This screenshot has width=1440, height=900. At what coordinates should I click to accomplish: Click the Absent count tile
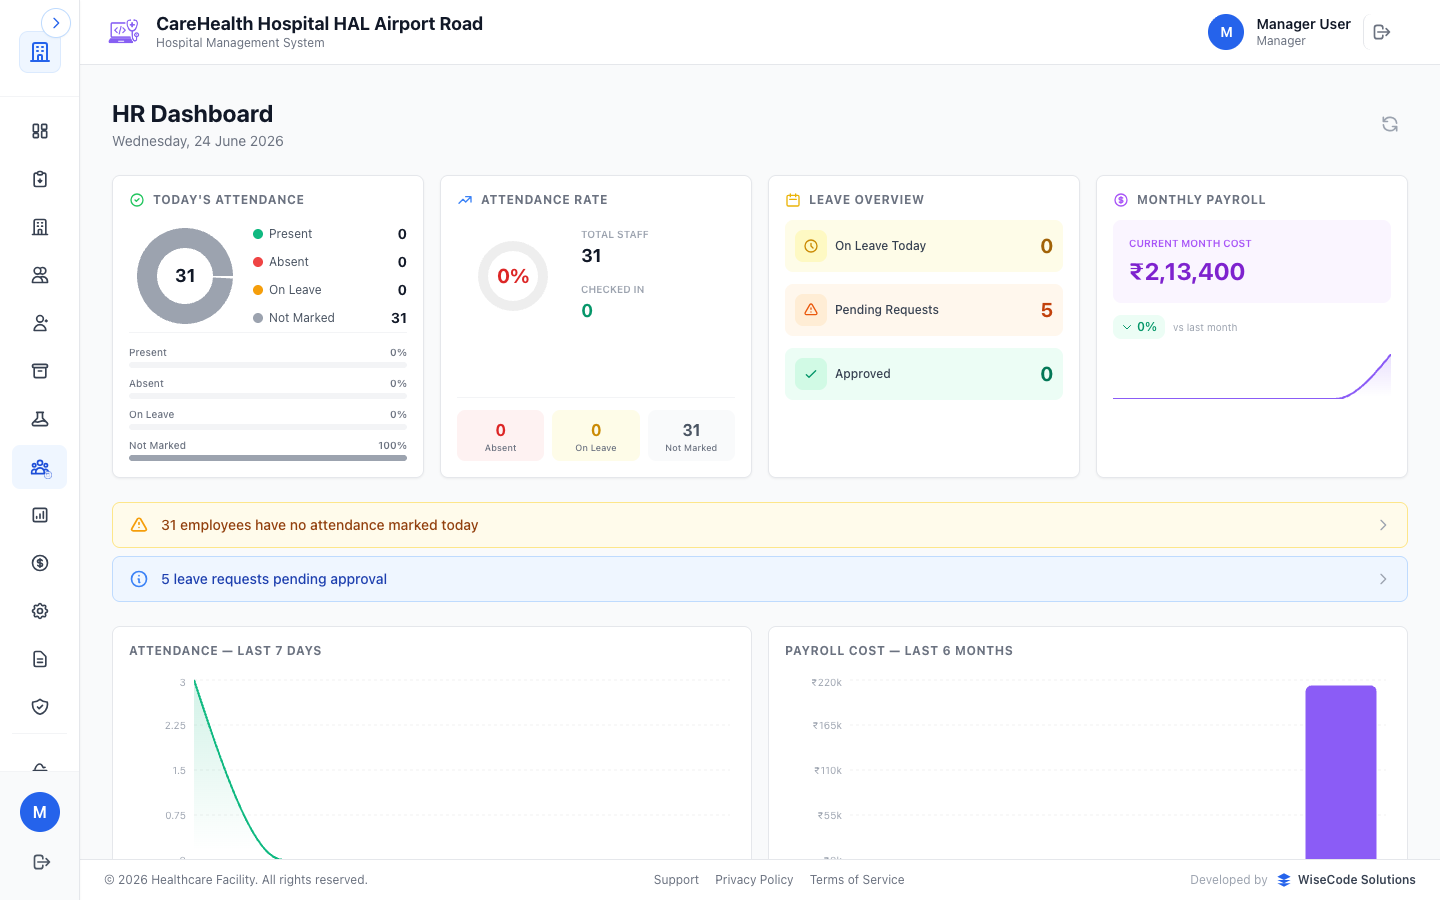pyautogui.click(x=501, y=436)
